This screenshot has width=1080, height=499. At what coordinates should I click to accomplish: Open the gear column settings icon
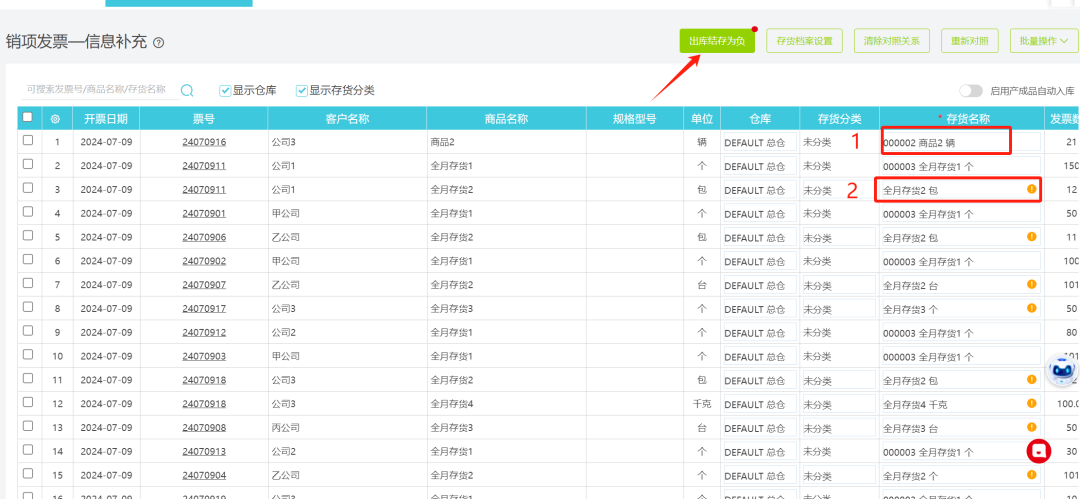pos(55,119)
